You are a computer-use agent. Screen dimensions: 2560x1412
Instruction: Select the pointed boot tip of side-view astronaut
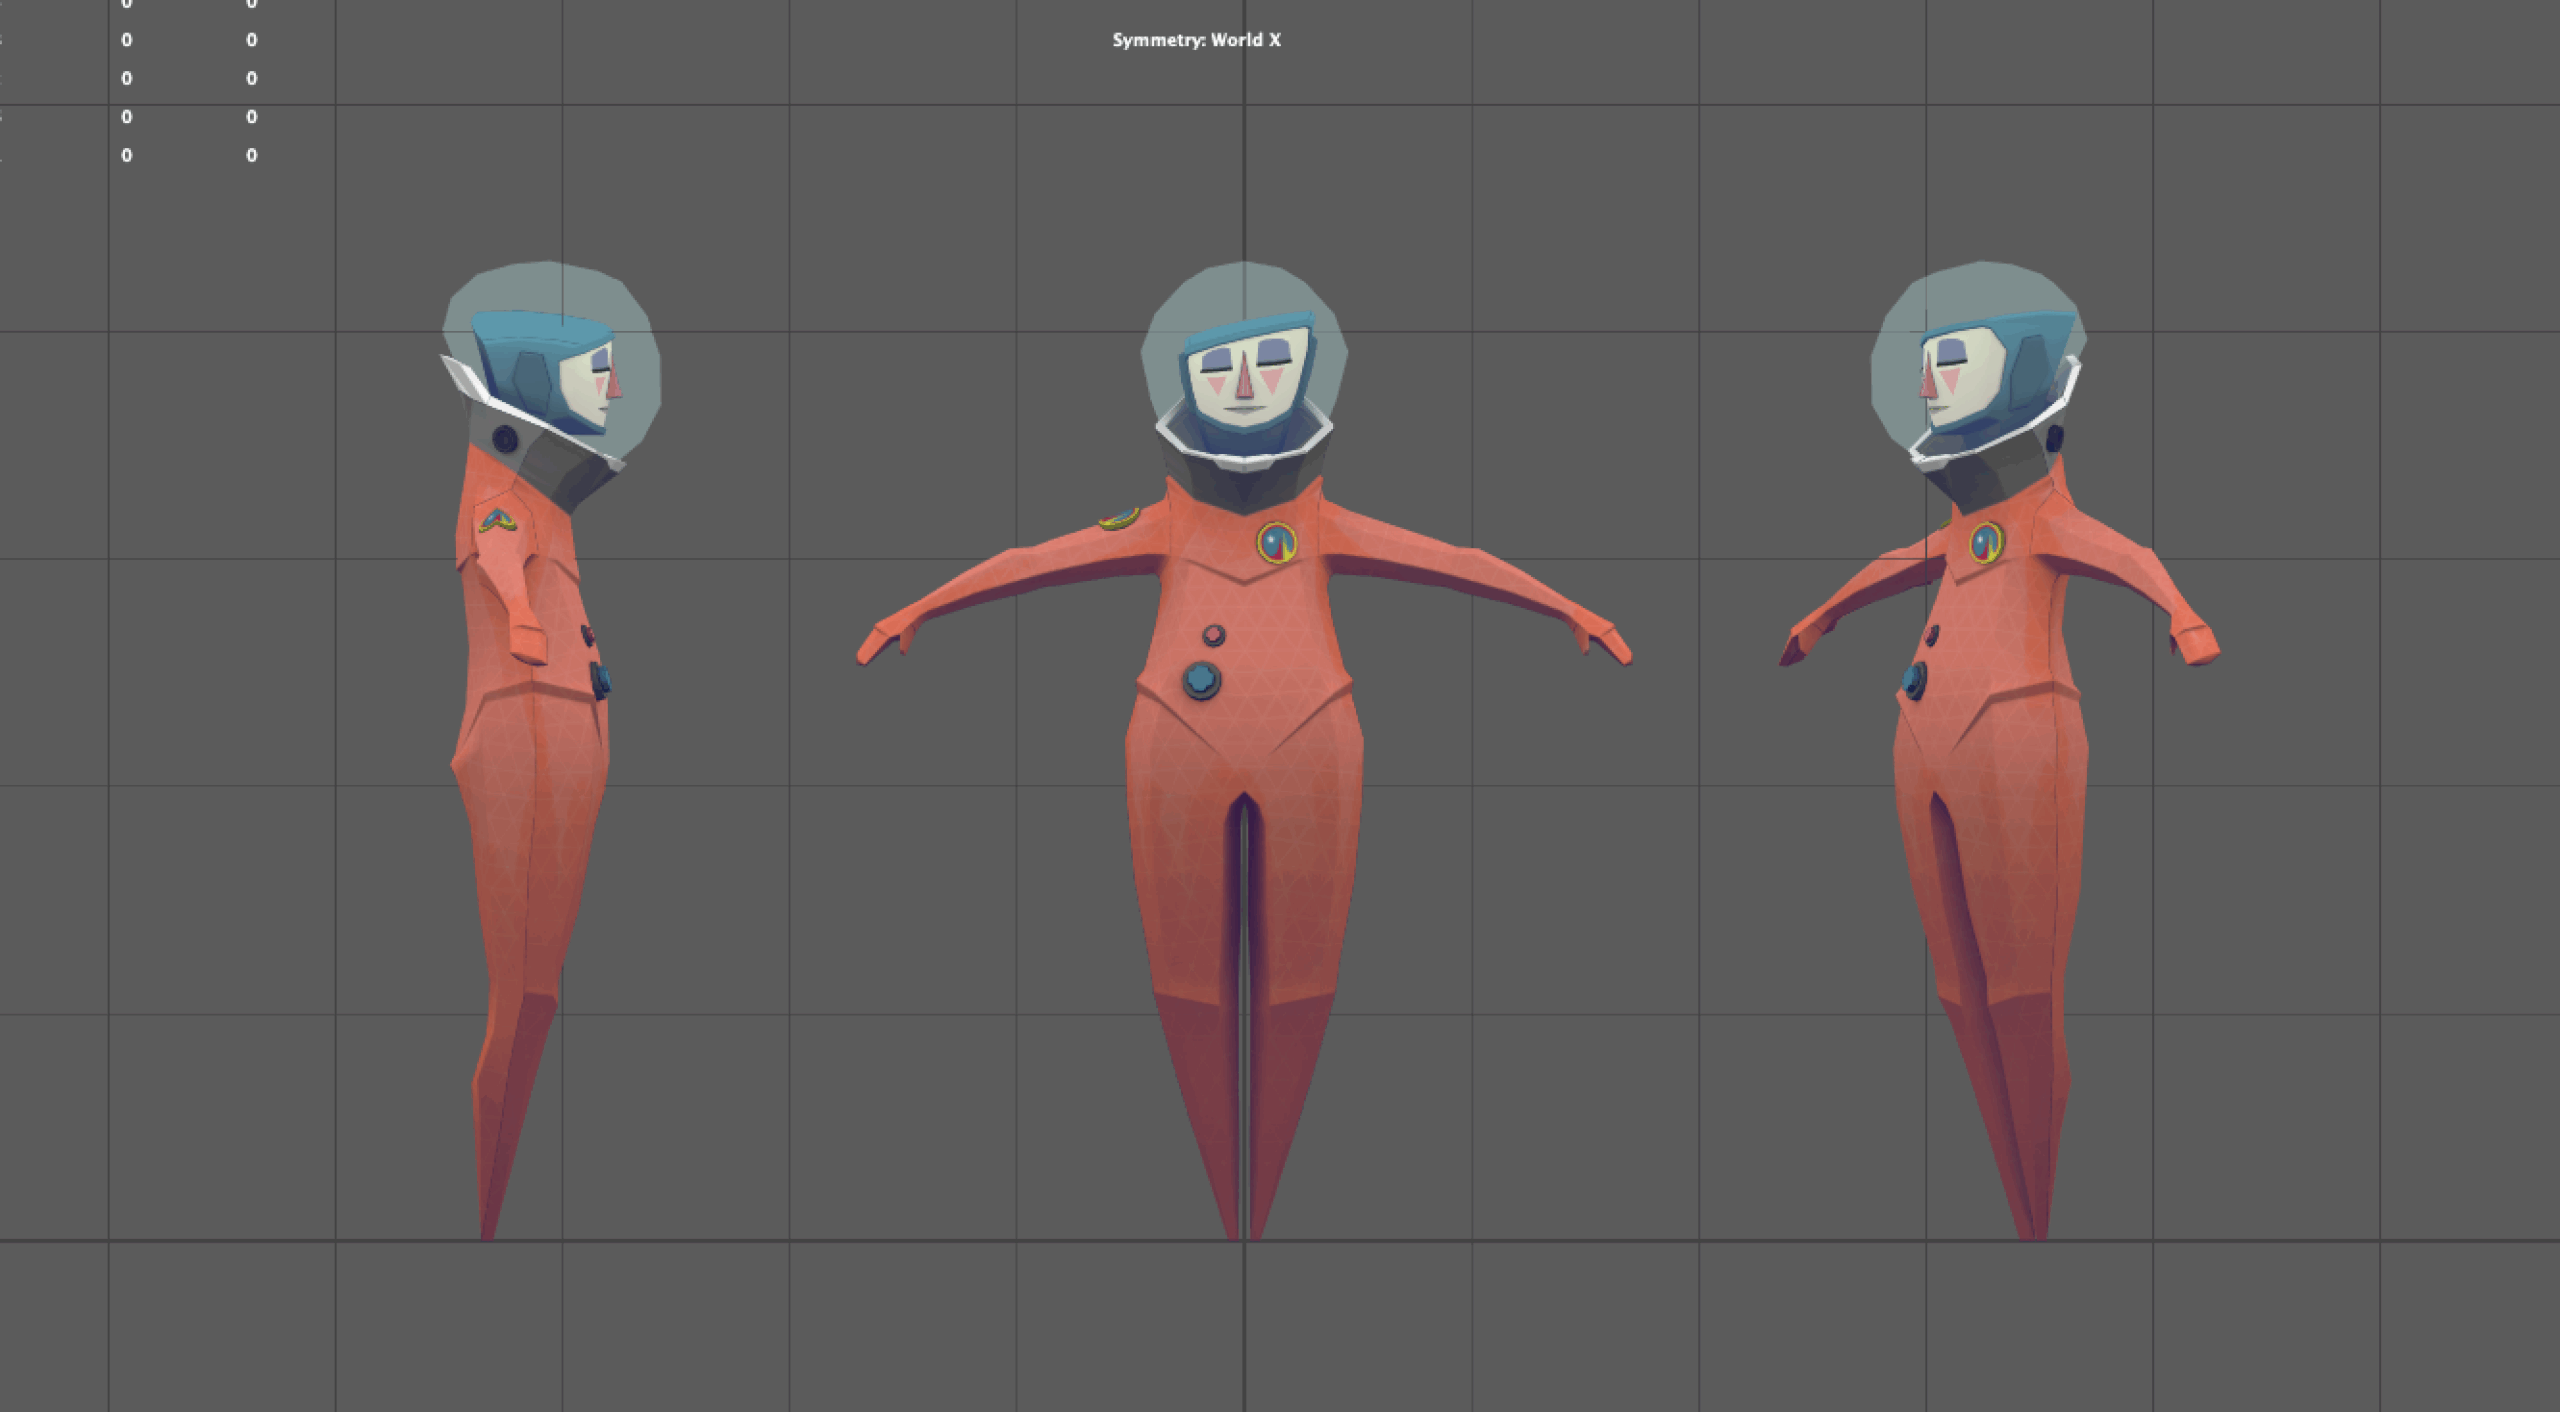pos(488,1215)
